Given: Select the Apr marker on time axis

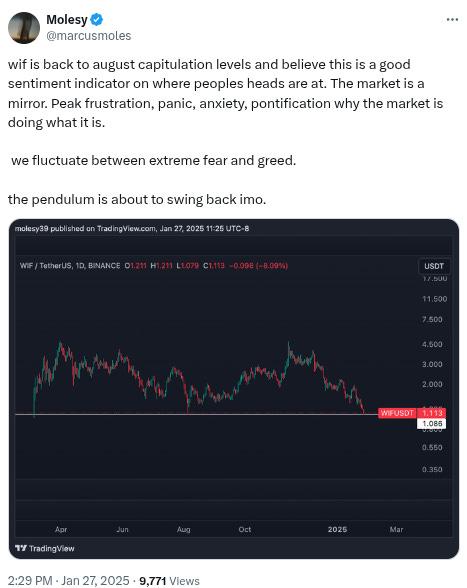Looking at the screenshot, I should pyautogui.click(x=61, y=529).
